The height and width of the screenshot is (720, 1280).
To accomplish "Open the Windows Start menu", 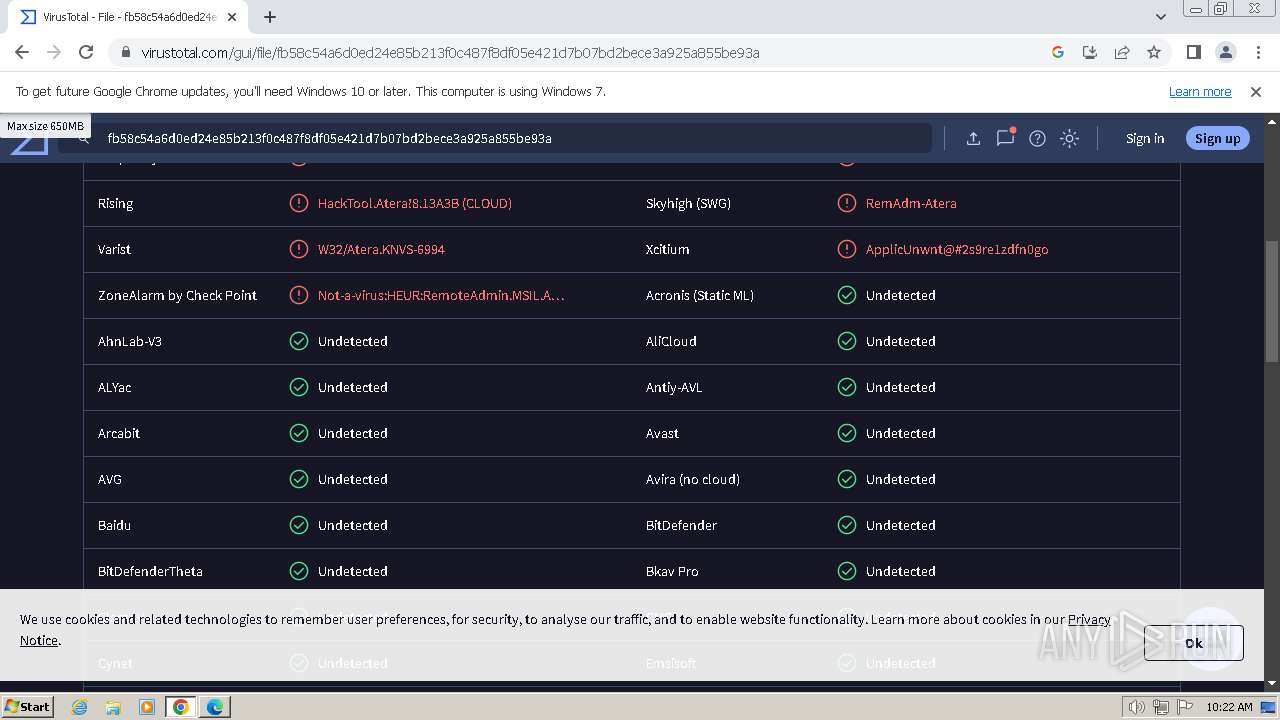I will point(28,706).
